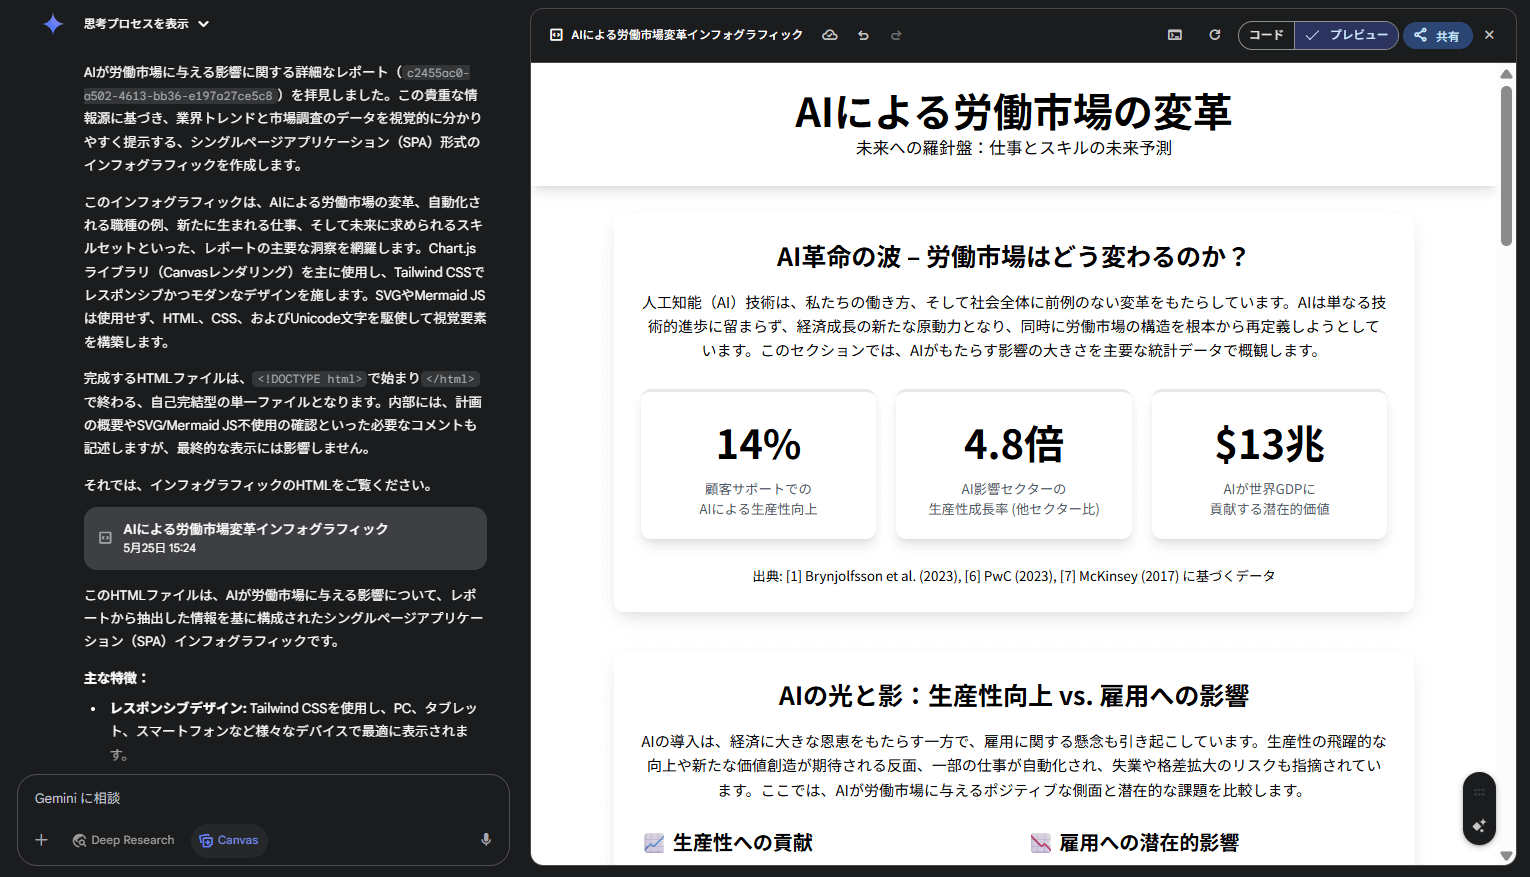The height and width of the screenshot is (877, 1530).
Task: Click the AI革命の波 section heading
Action: coord(1013,257)
